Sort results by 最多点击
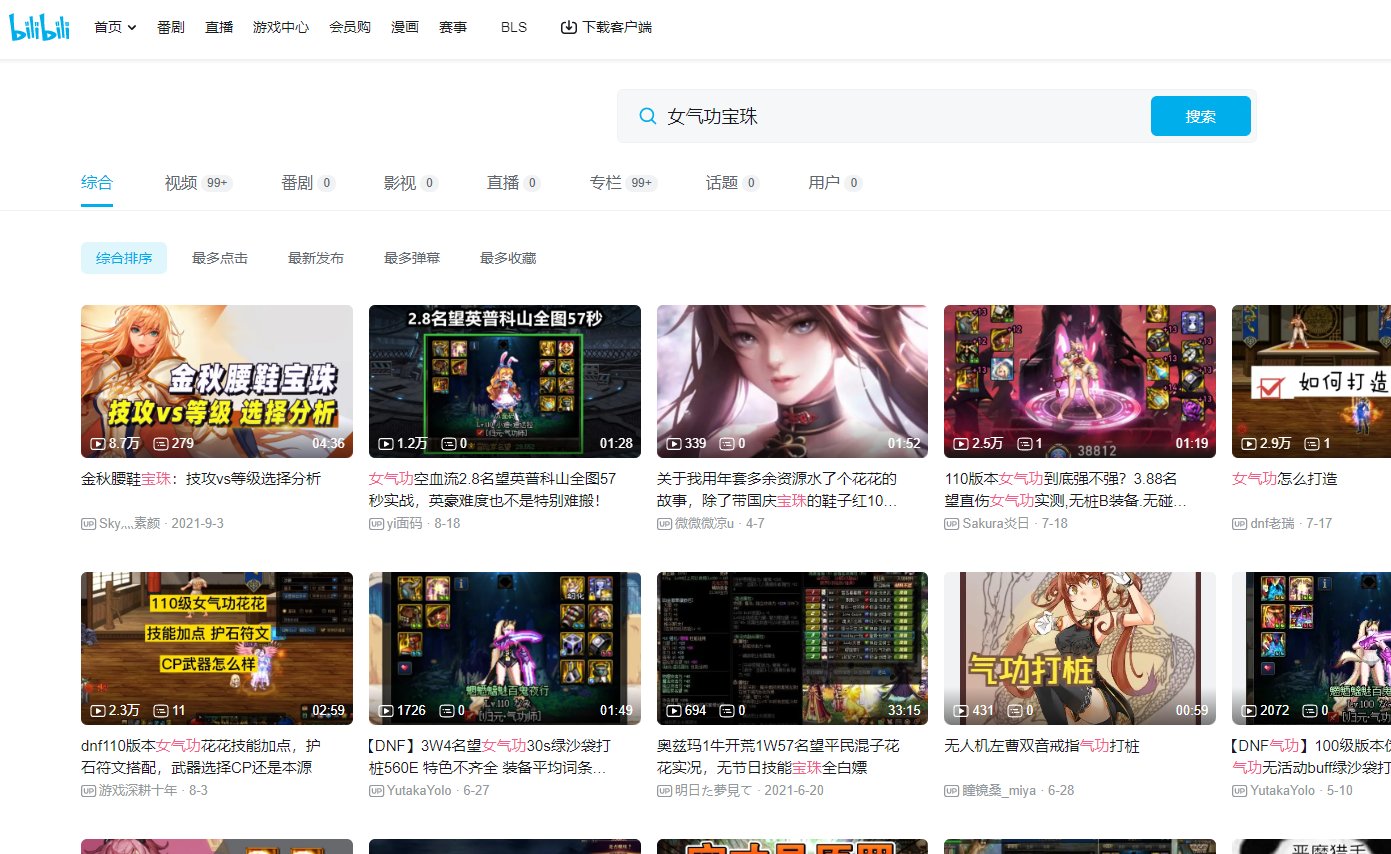The width and height of the screenshot is (1391, 854). coord(220,258)
